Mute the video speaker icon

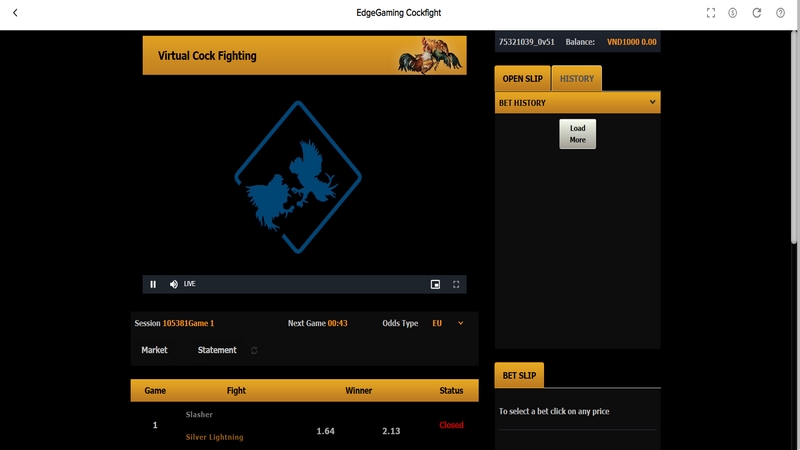(173, 284)
